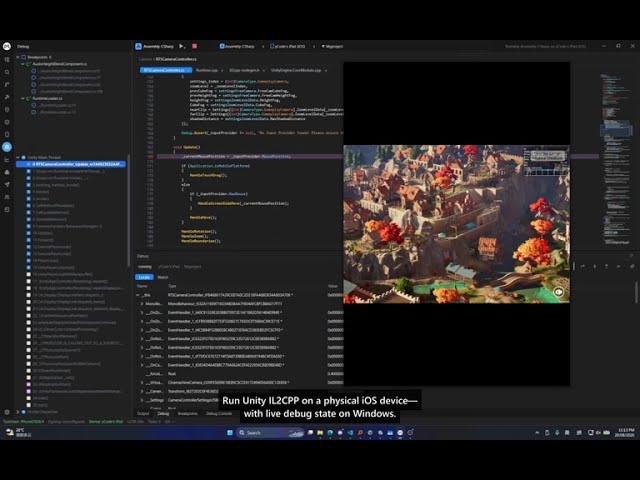Click the camera toggle icon on game preview

click(558, 291)
